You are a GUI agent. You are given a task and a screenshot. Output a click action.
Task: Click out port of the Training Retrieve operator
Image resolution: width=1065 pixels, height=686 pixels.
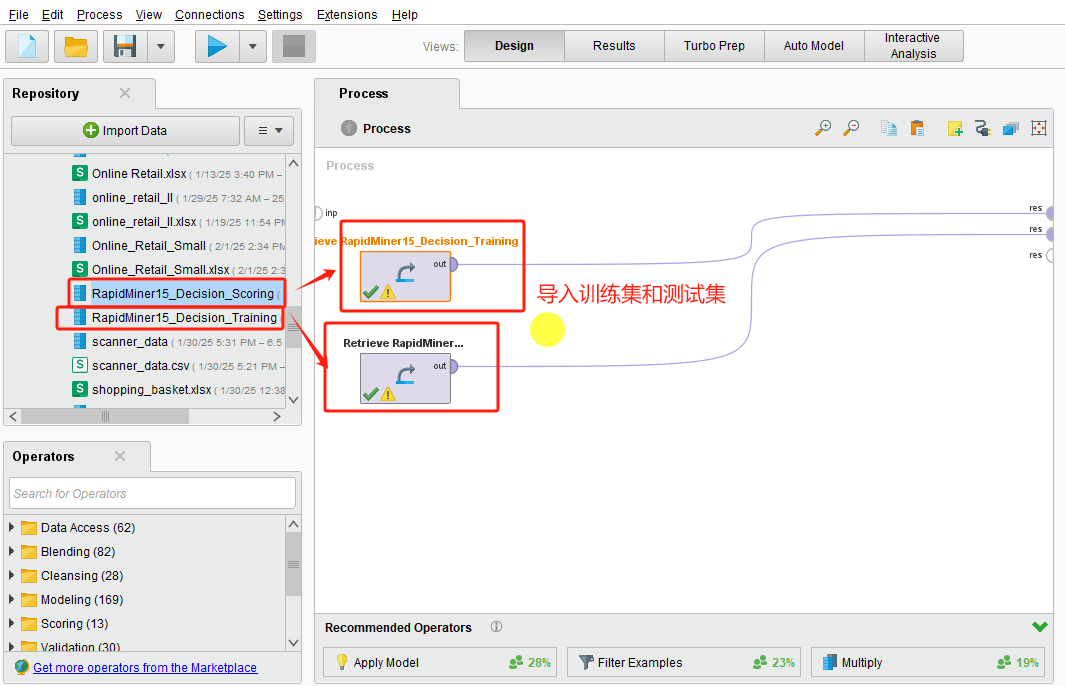point(453,264)
